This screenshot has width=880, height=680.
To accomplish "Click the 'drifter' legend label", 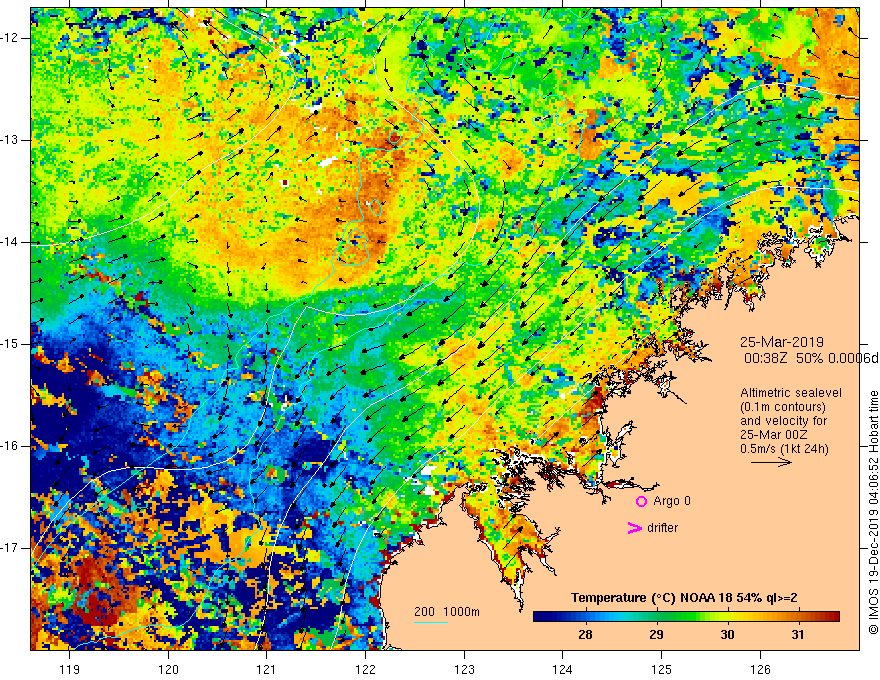I will pos(662,528).
